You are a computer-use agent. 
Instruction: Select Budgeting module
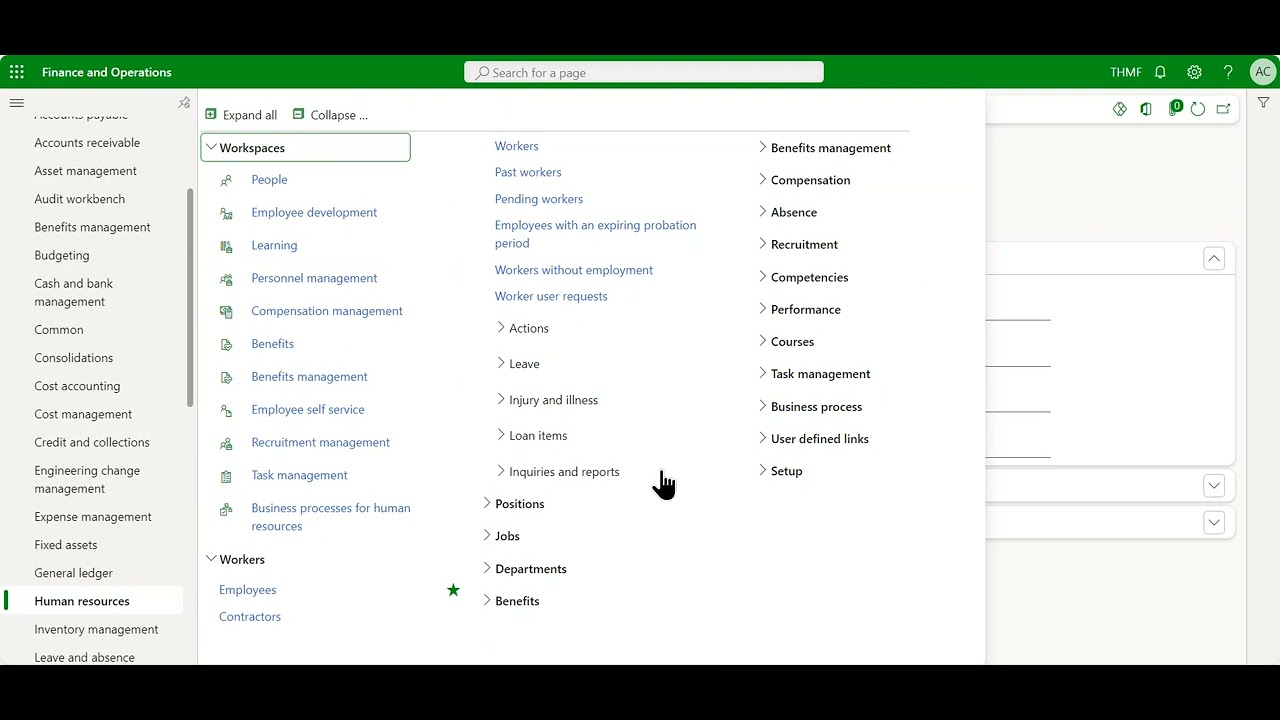62,255
